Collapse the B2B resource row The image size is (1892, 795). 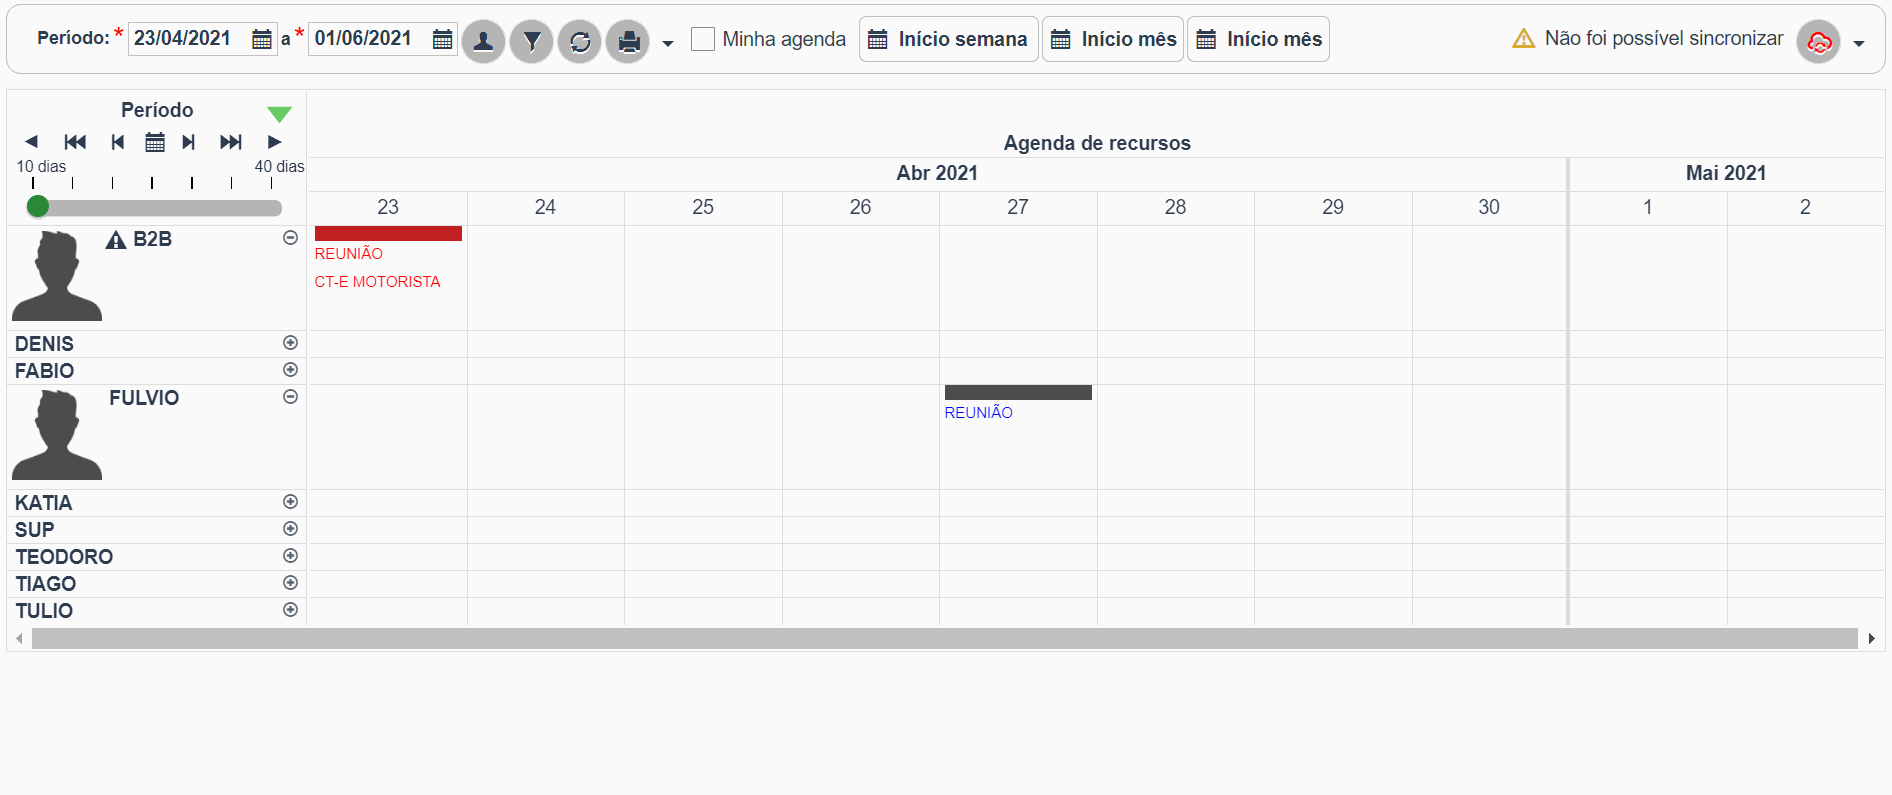(290, 238)
